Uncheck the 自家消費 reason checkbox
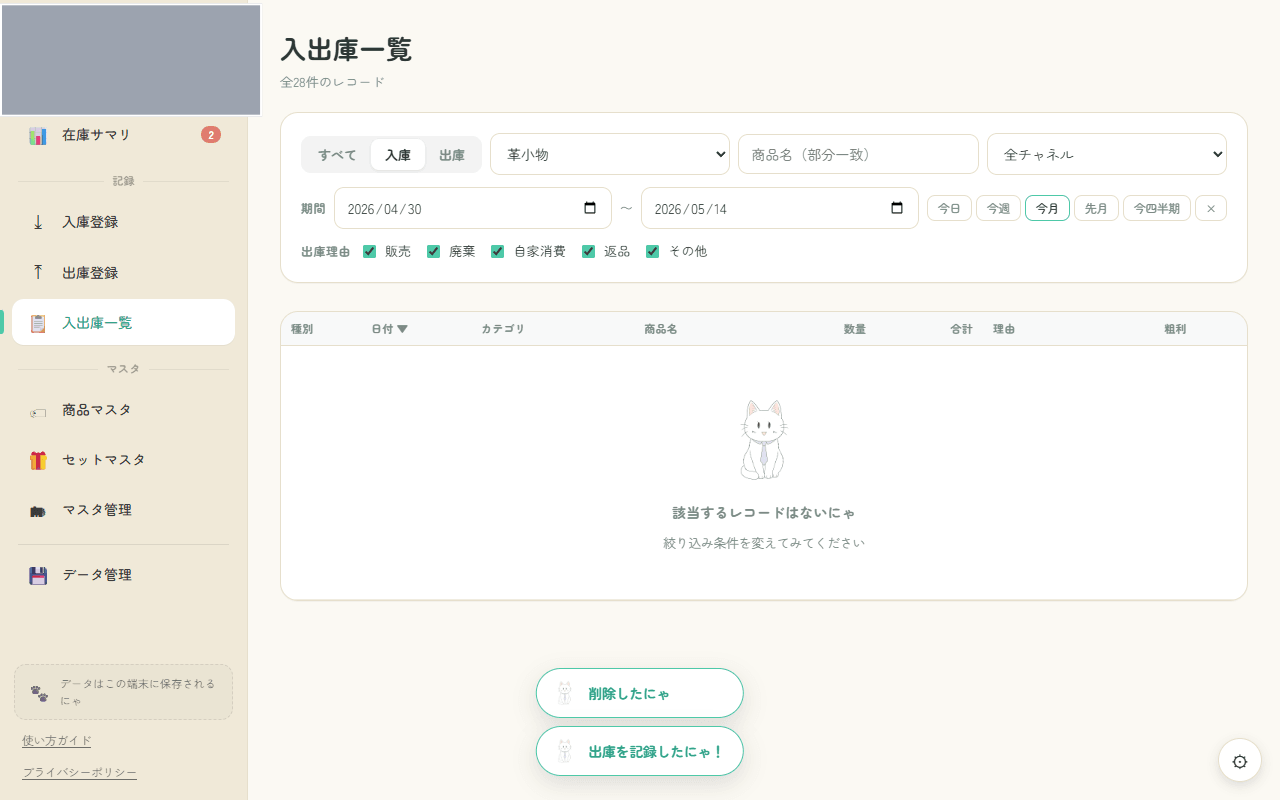 [497, 251]
